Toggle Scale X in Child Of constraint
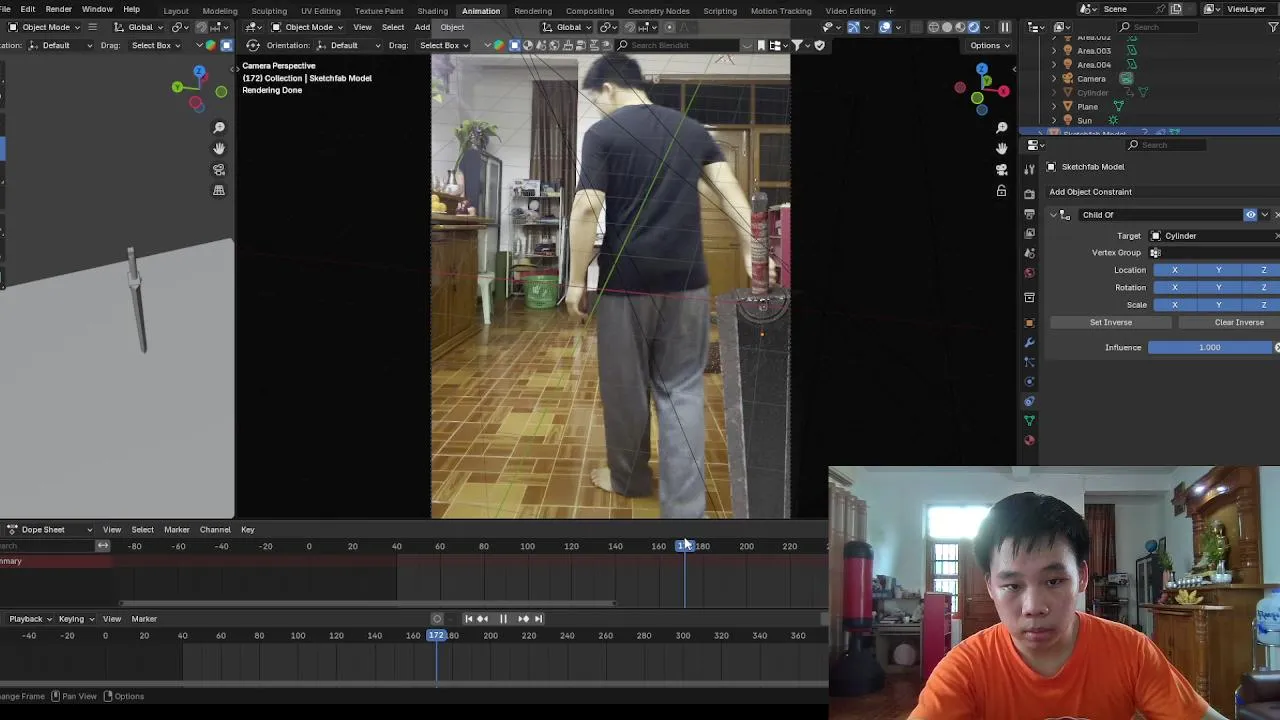This screenshot has height=720, width=1280. tap(1175, 305)
